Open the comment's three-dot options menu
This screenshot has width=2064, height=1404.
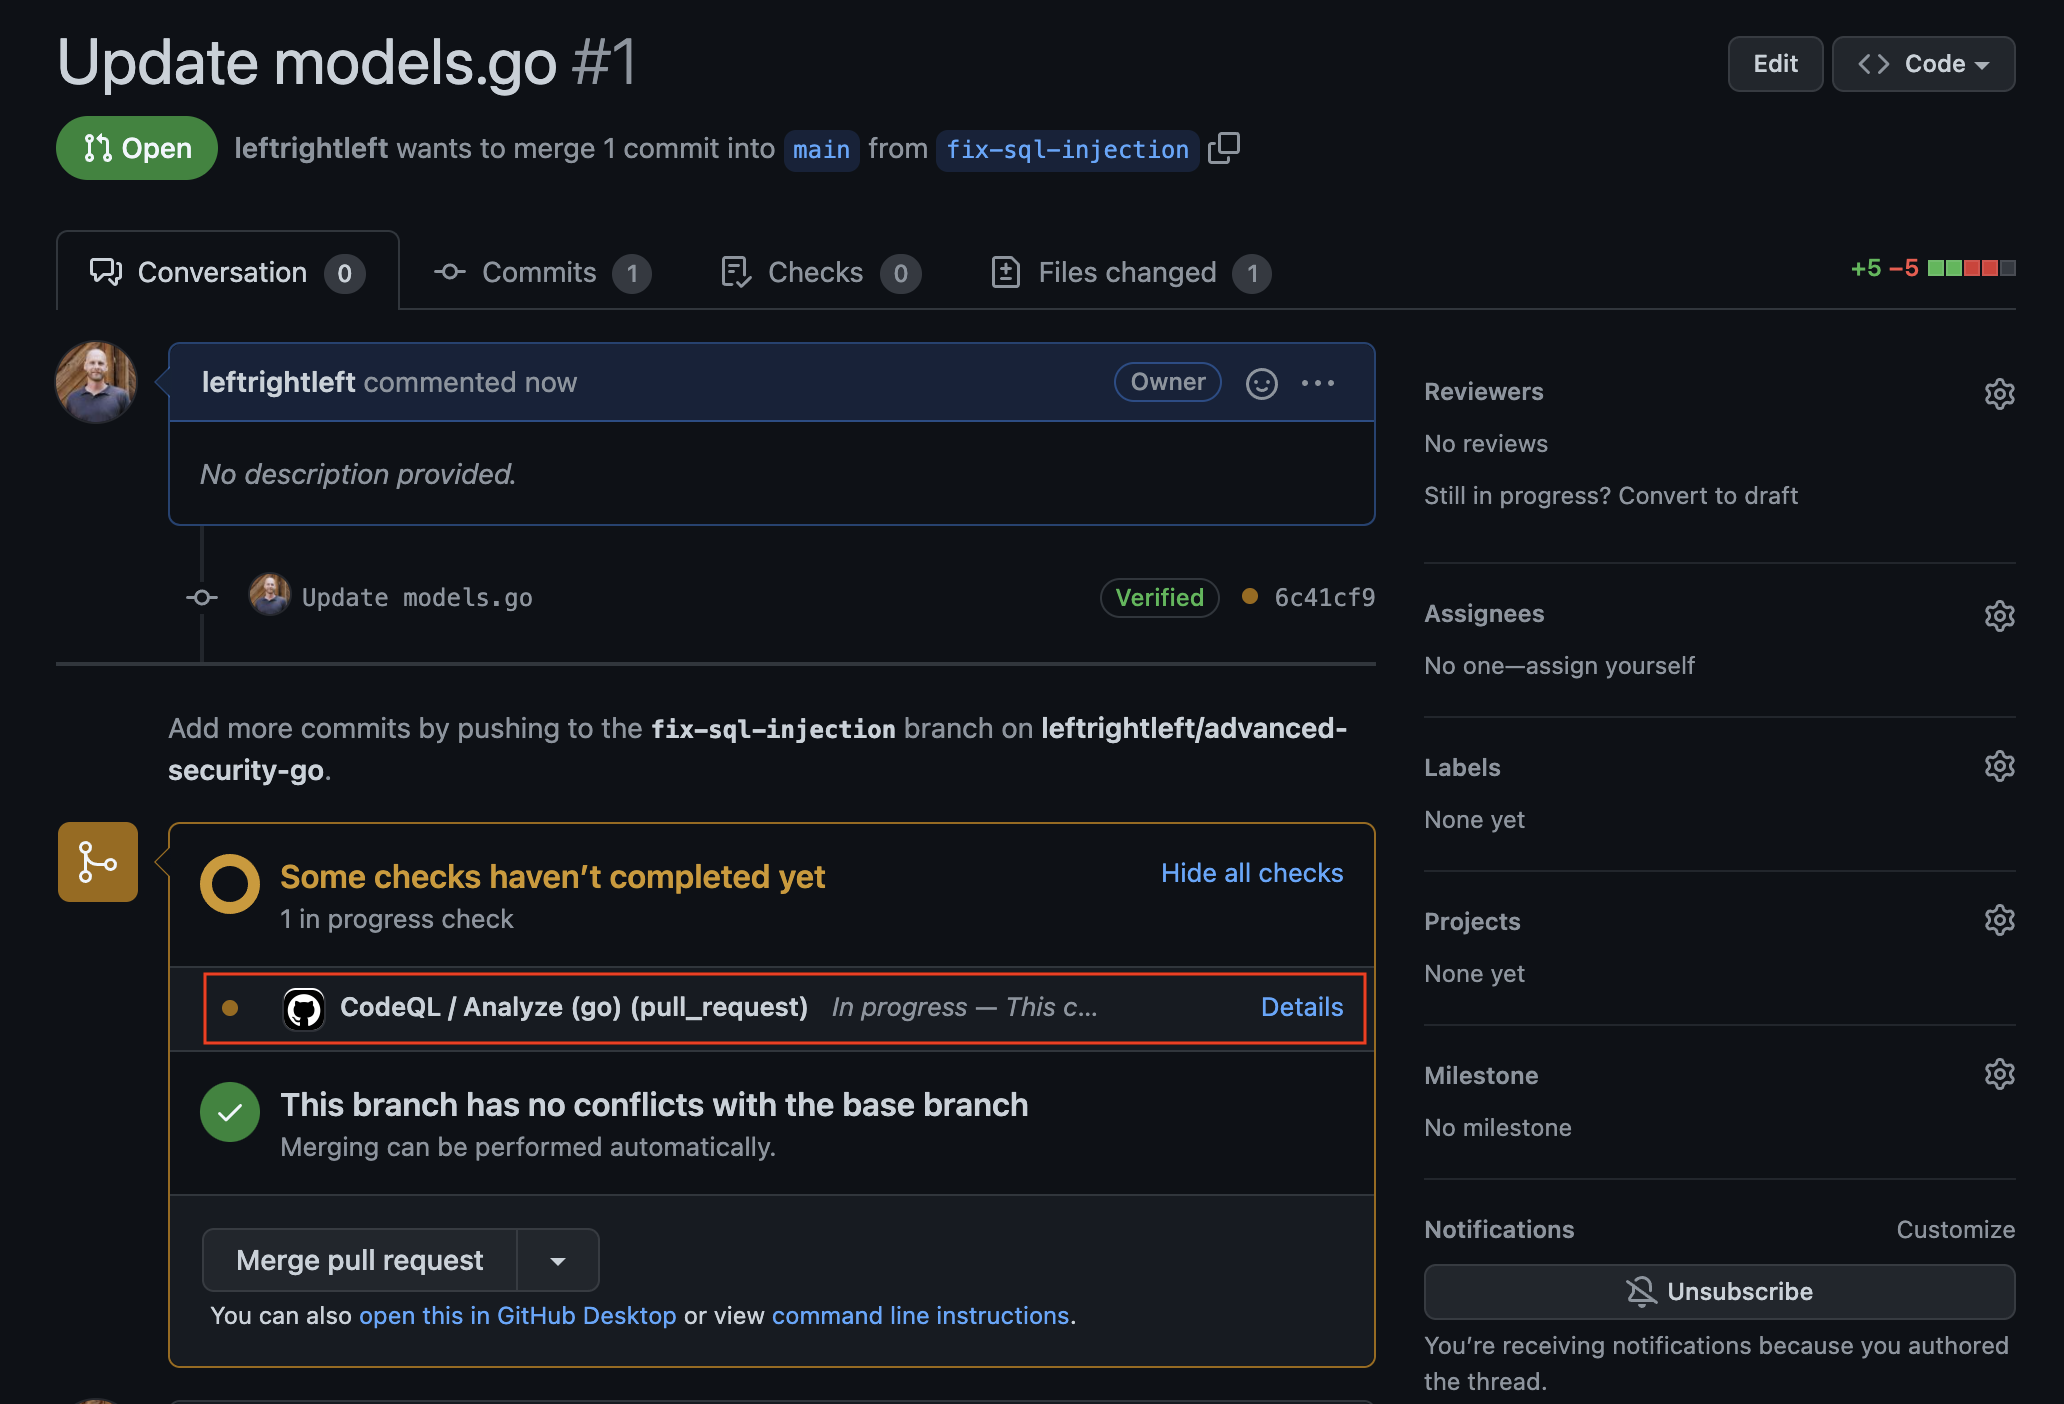(x=1317, y=383)
